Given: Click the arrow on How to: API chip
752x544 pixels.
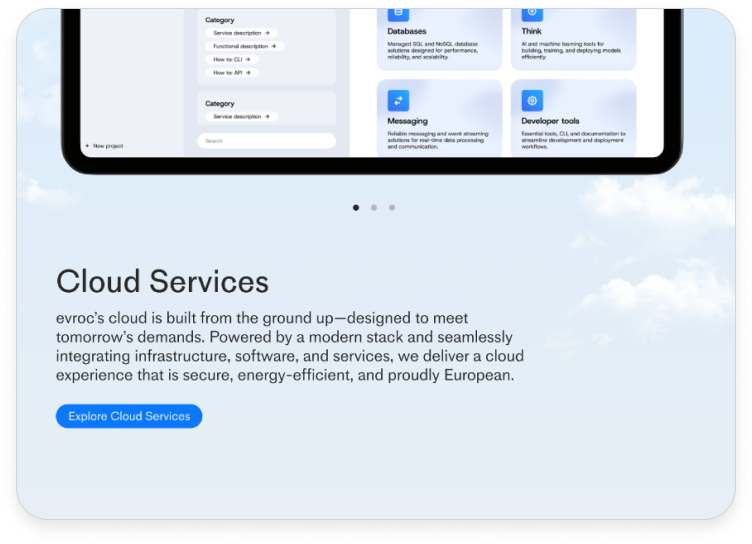Looking at the screenshot, I should pos(248,73).
